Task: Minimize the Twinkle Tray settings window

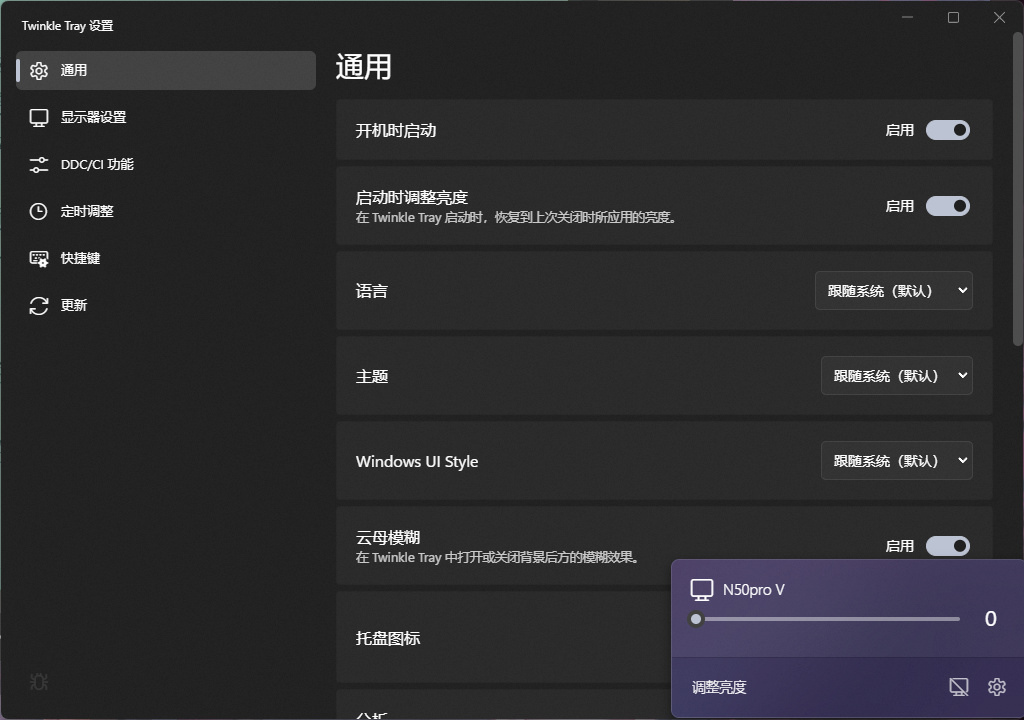Action: tap(907, 18)
